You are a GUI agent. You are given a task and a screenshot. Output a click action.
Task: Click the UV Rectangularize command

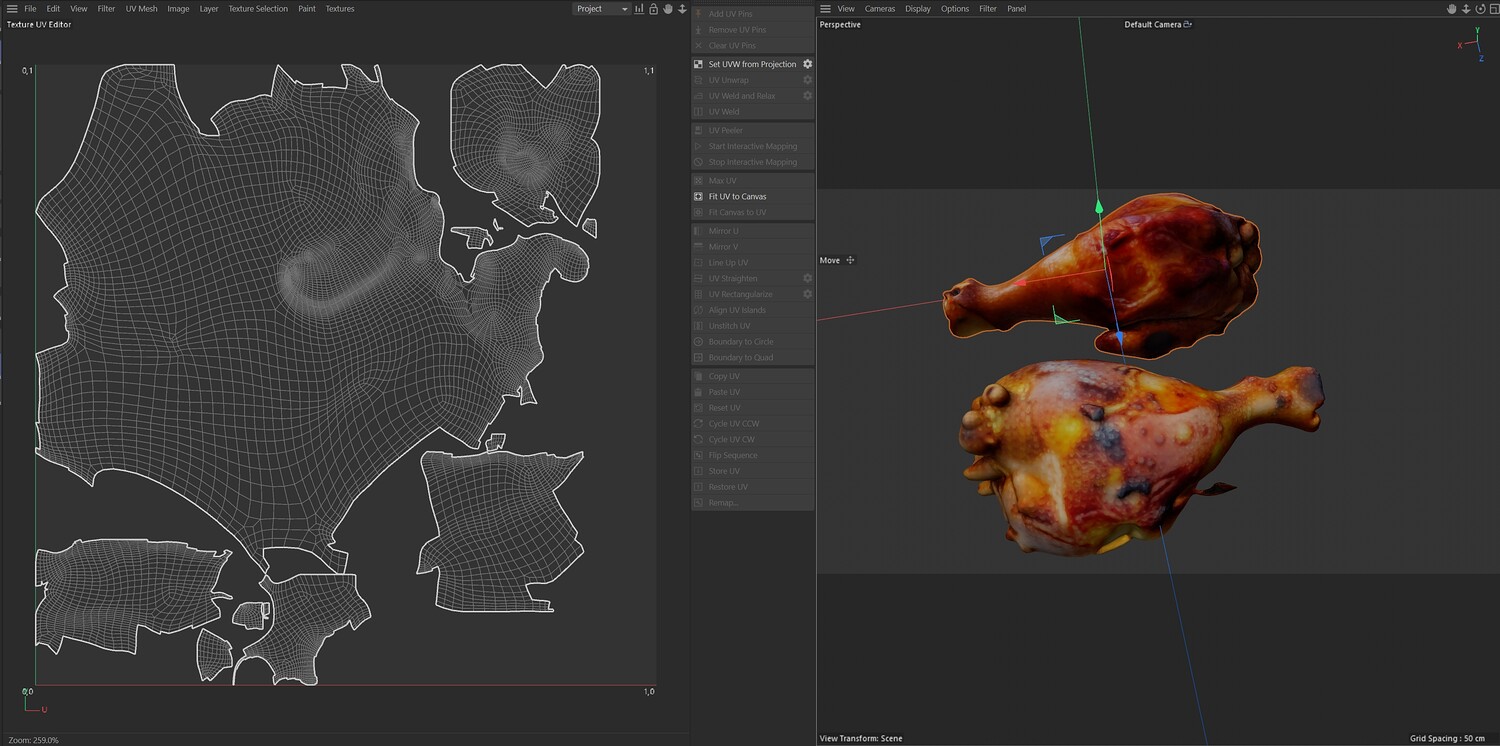click(752, 294)
